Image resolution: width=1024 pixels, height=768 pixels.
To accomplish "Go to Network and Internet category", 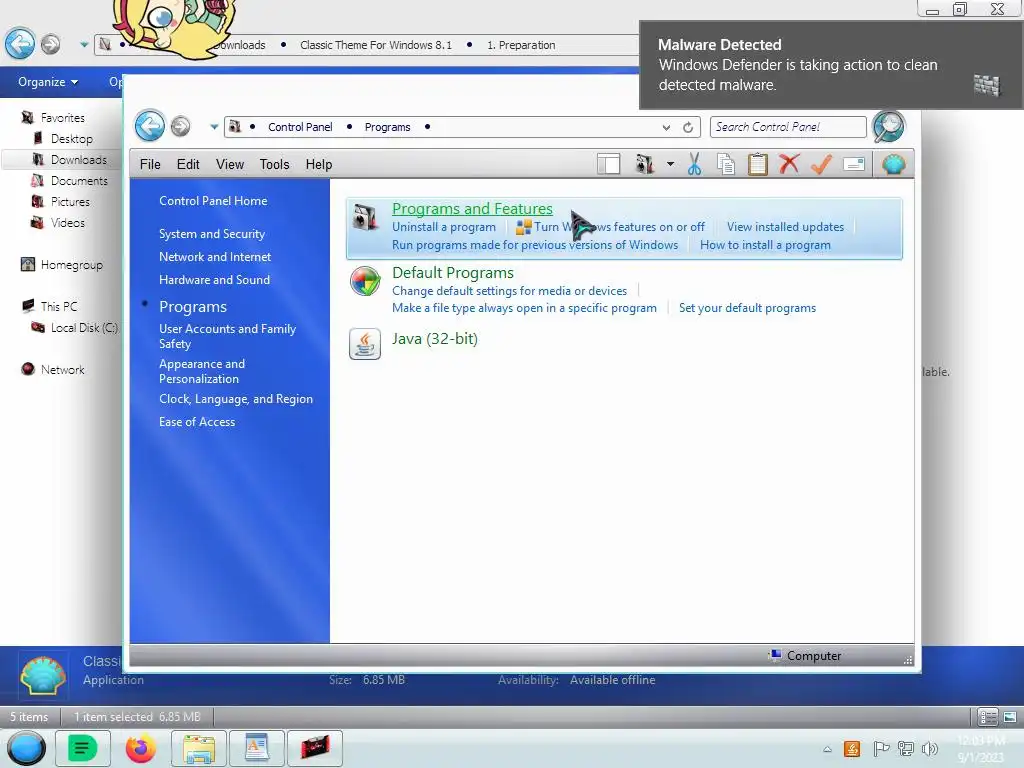I will pos(215,257).
